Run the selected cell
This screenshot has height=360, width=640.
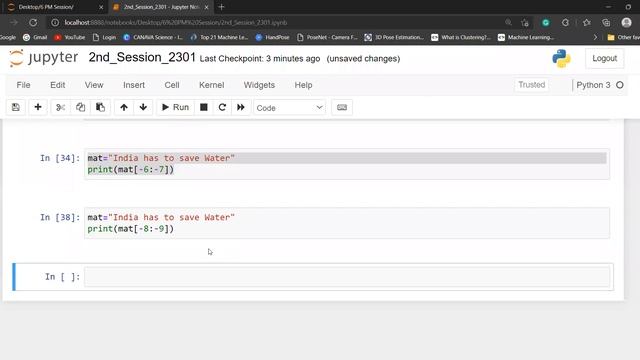[x=176, y=107]
